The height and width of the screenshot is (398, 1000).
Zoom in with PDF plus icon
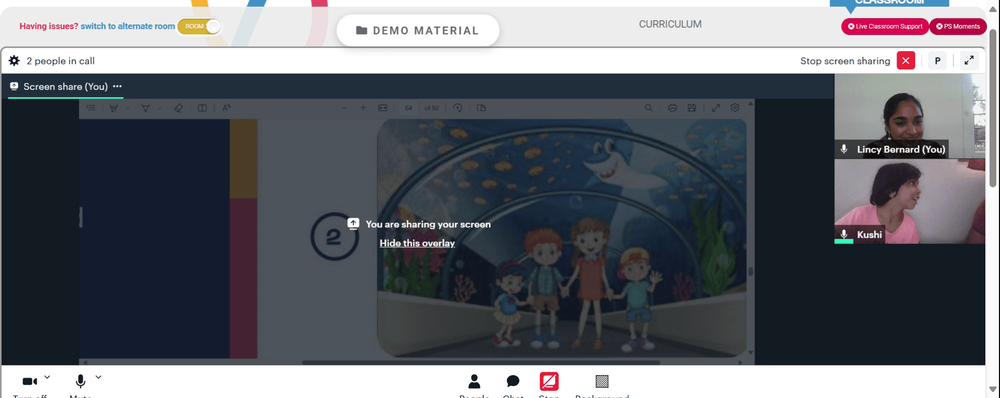pos(363,108)
